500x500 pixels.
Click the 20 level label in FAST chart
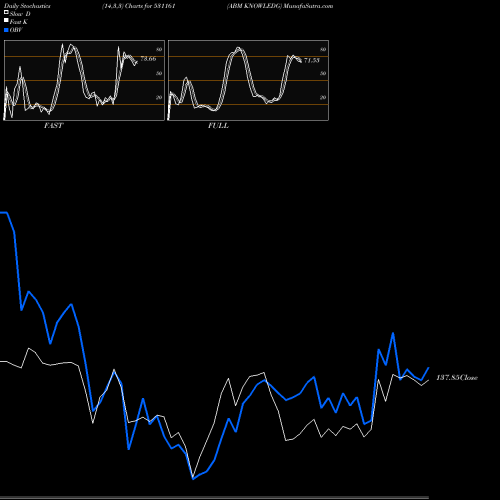point(159,97)
